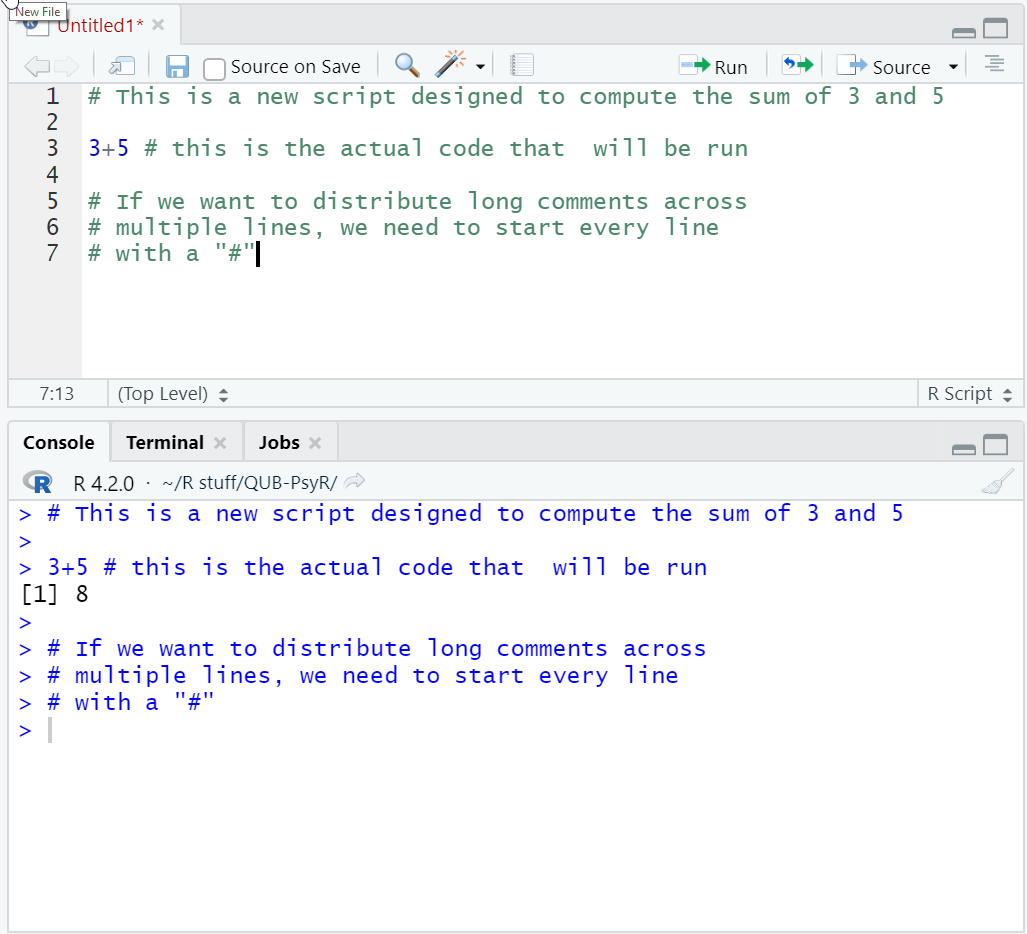Click line number 1 in the gutter
Screen dimensions: 1027x934
pos(53,96)
